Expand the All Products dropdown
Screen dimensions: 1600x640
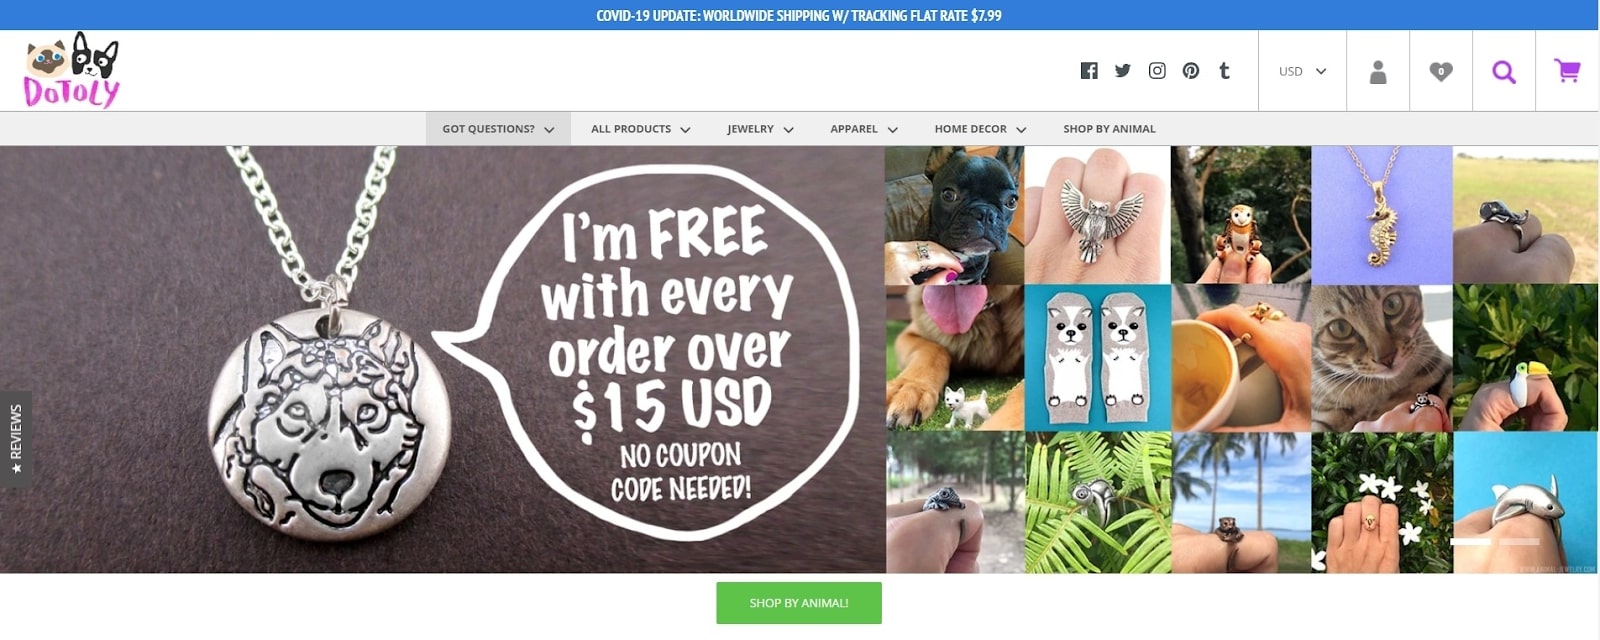click(x=641, y=129)
